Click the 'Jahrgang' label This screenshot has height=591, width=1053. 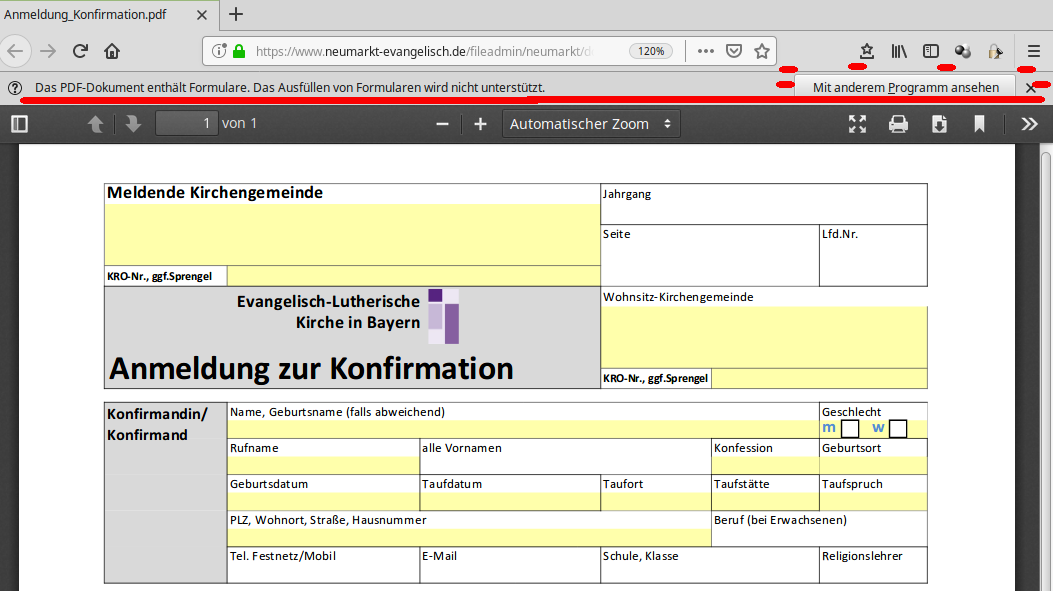coord(627,194)
